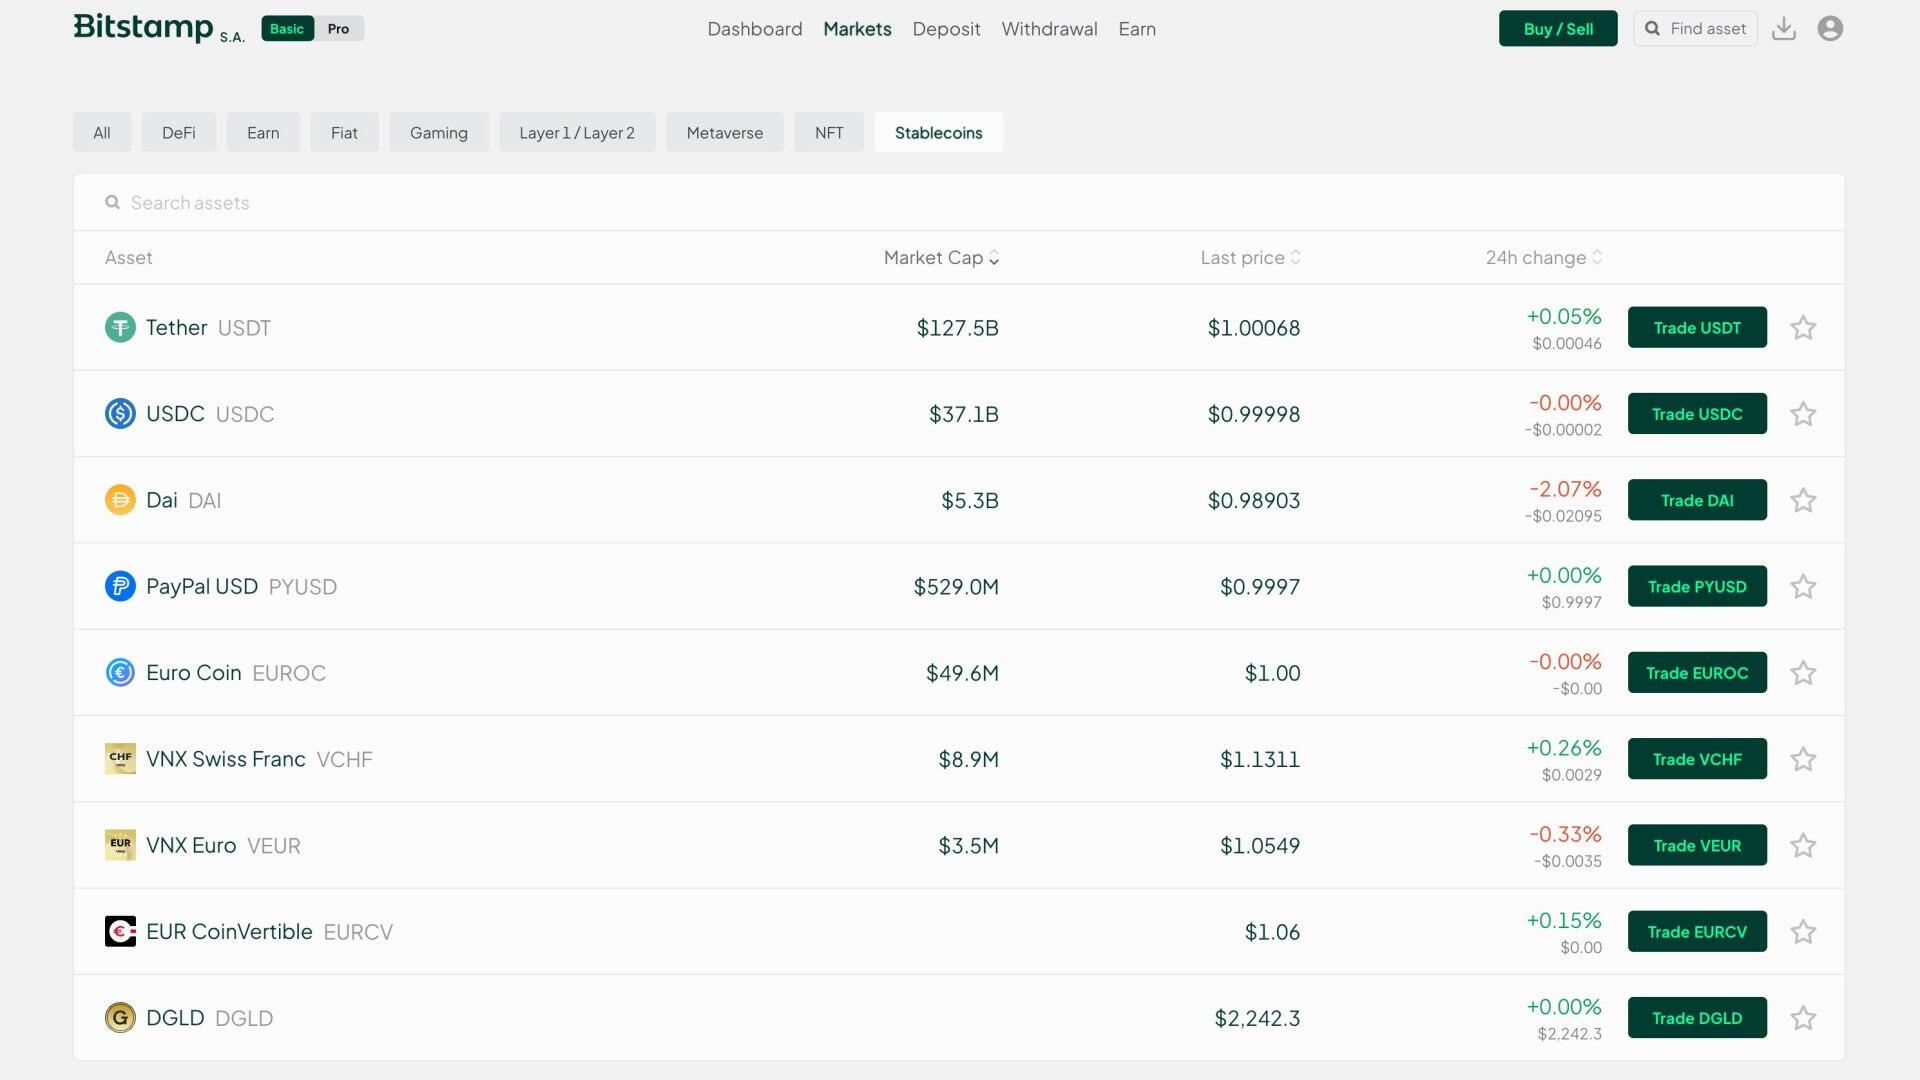
Task: Click the Tether coin icon
Action: 120,327
